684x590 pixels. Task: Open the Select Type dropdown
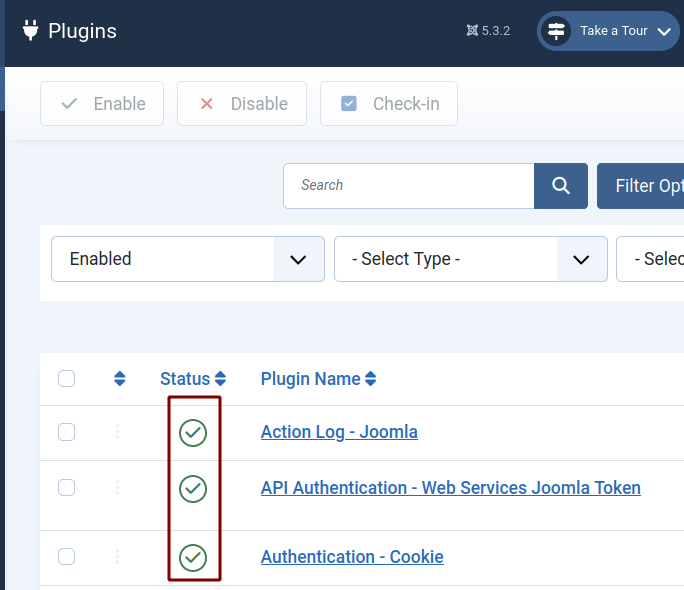click(x=471, y=259)
